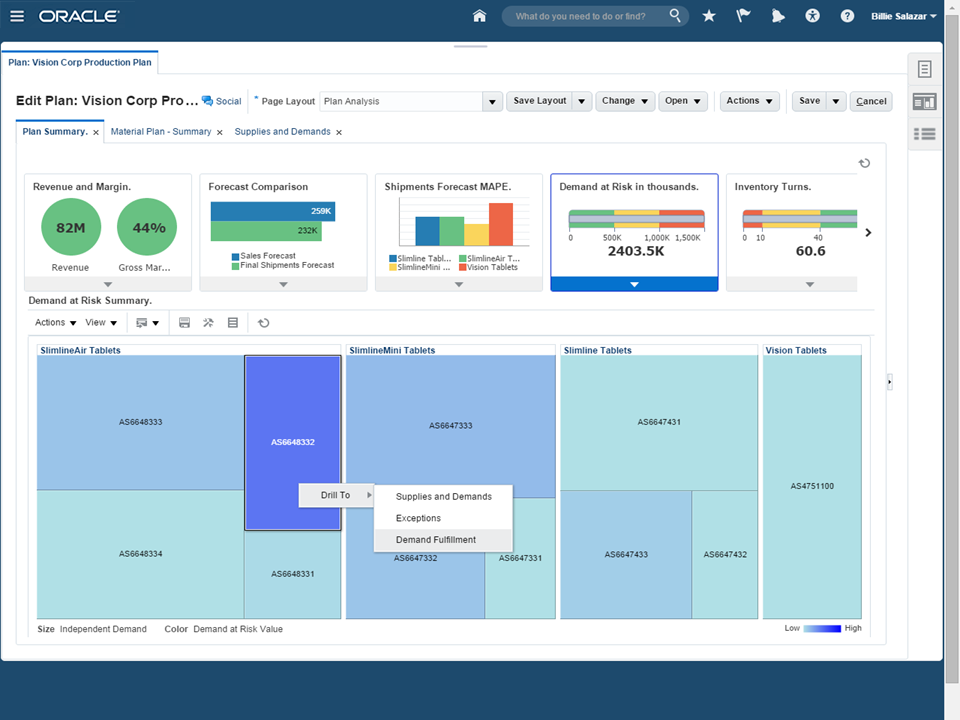Screen dimensions: 960x720
Task: Click the Save Layout button
Action: [x=540, y=101]
